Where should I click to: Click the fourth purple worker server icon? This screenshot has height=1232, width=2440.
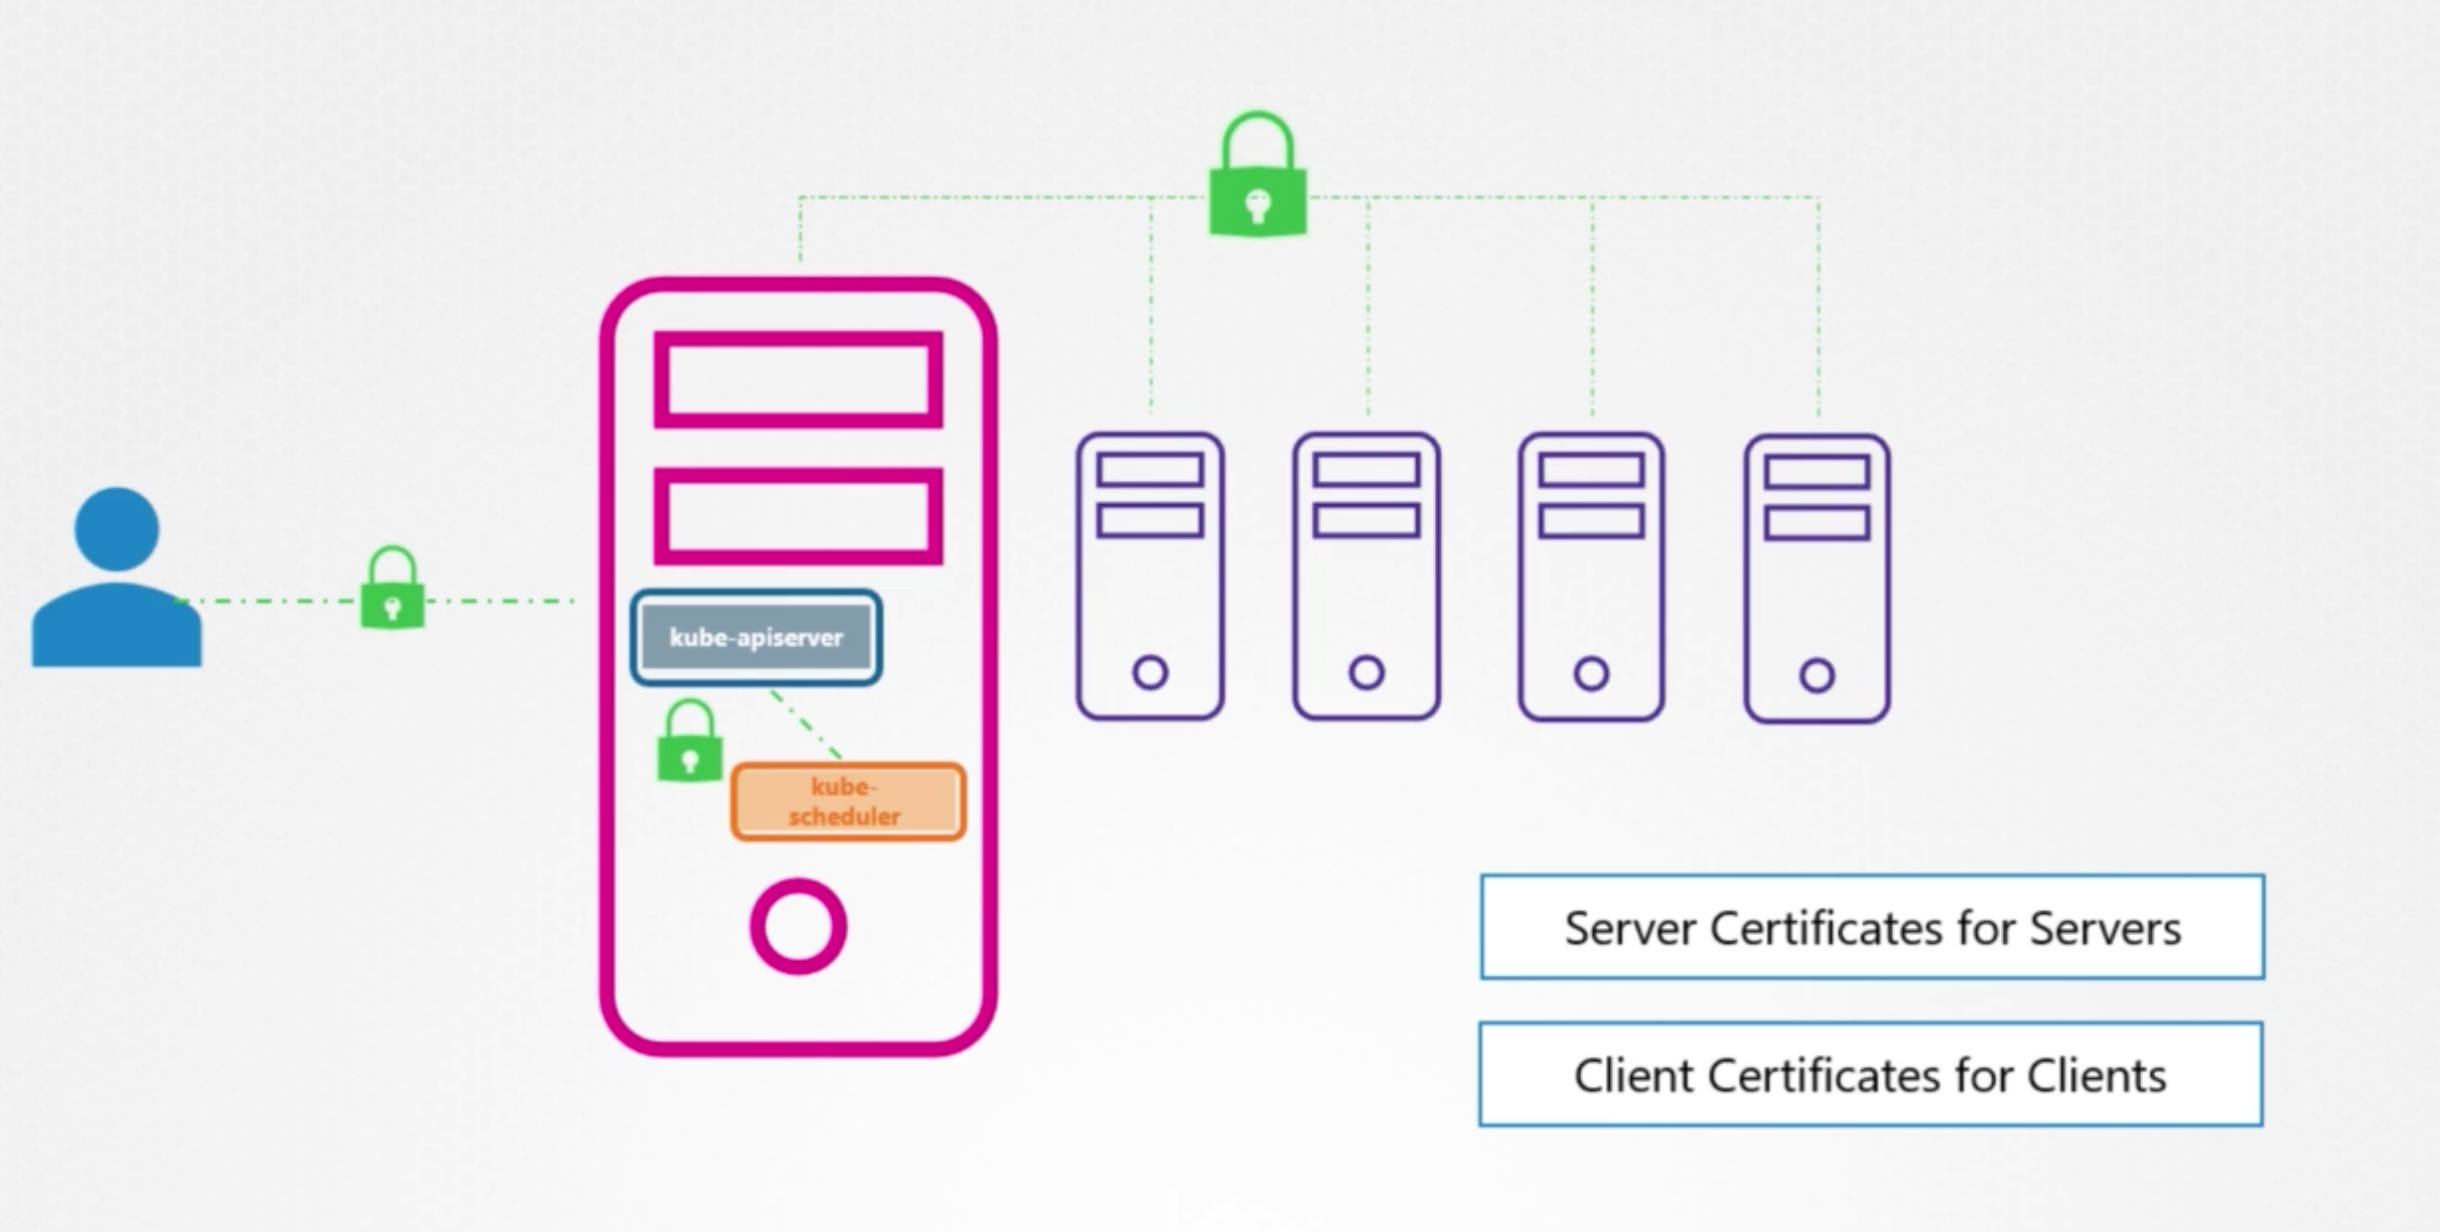[1817, 579]
